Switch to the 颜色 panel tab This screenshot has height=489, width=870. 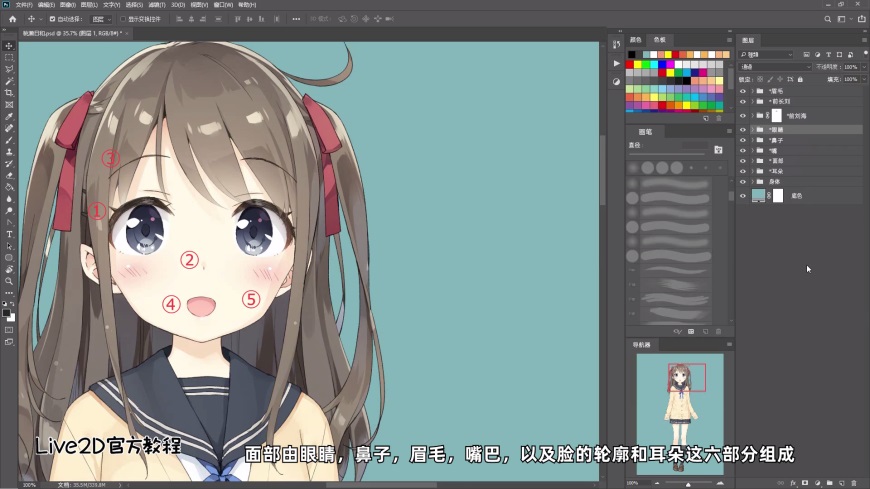coord(636,40)
